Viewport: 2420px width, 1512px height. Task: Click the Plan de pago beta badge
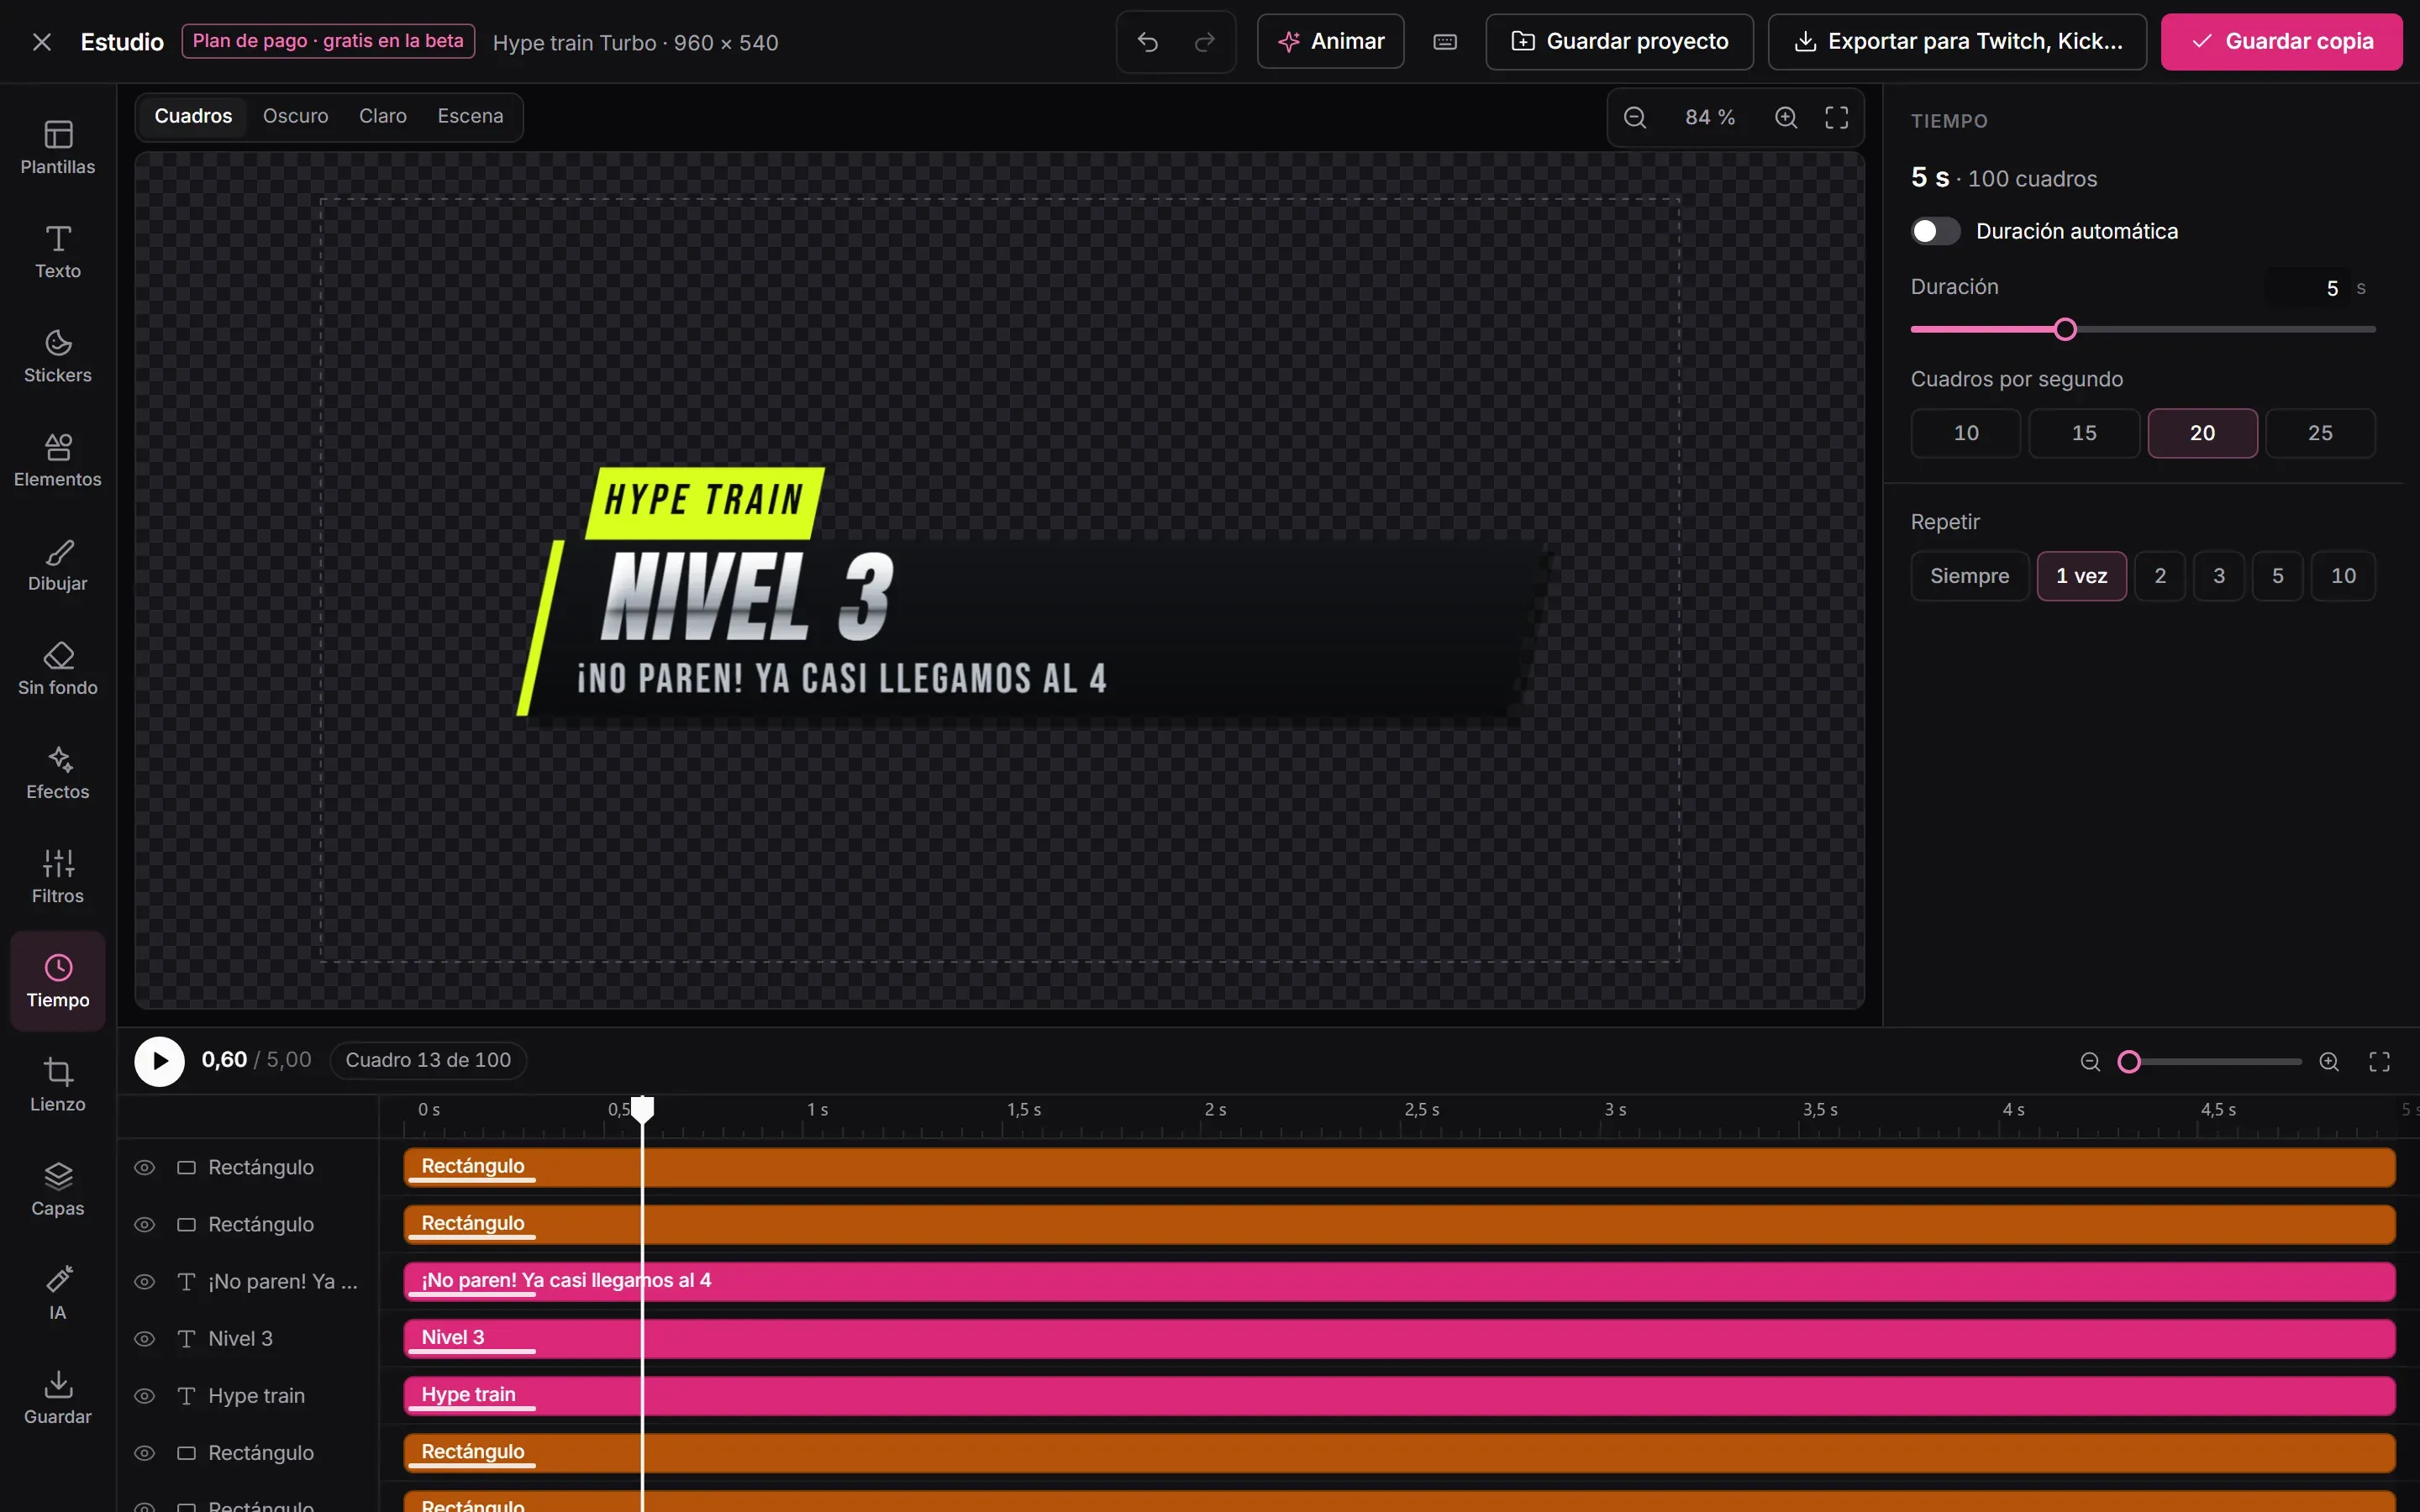[x=328, y=41]
